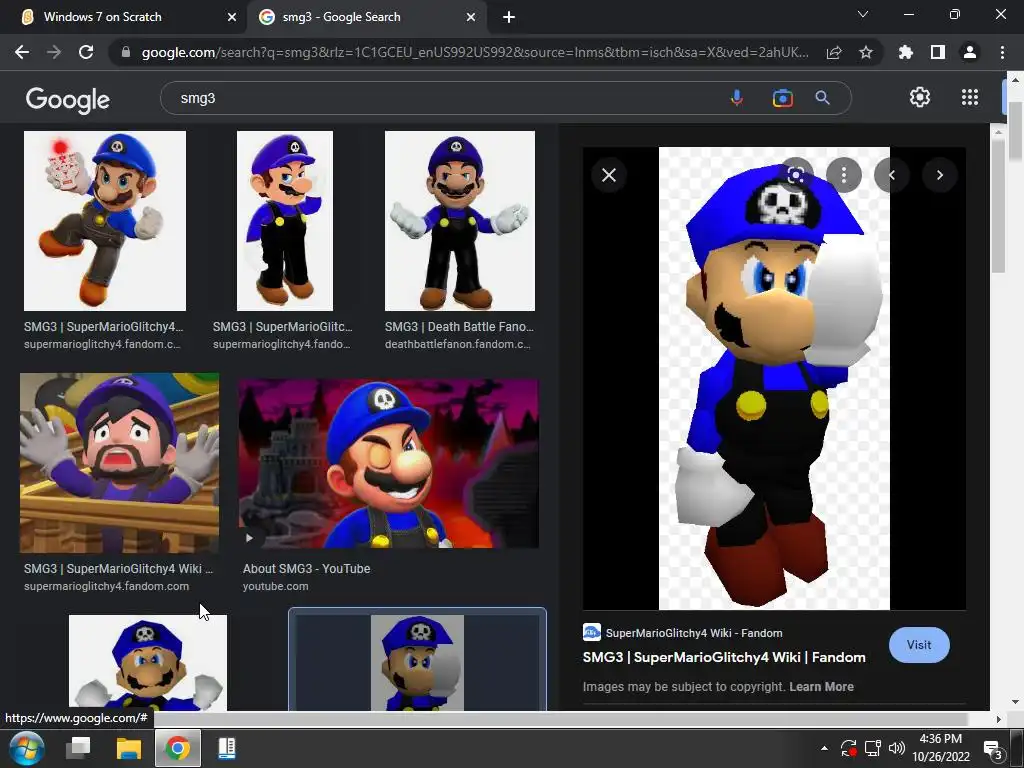Open the Google apps grid
This screenshot has height=768, width=1024.
tap(970, 97)
